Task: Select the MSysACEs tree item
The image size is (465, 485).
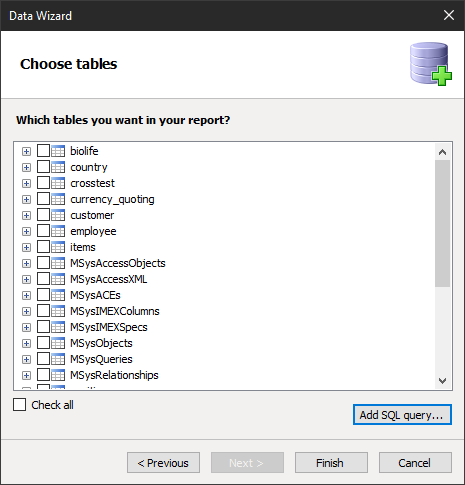Action: coord(95,295)
